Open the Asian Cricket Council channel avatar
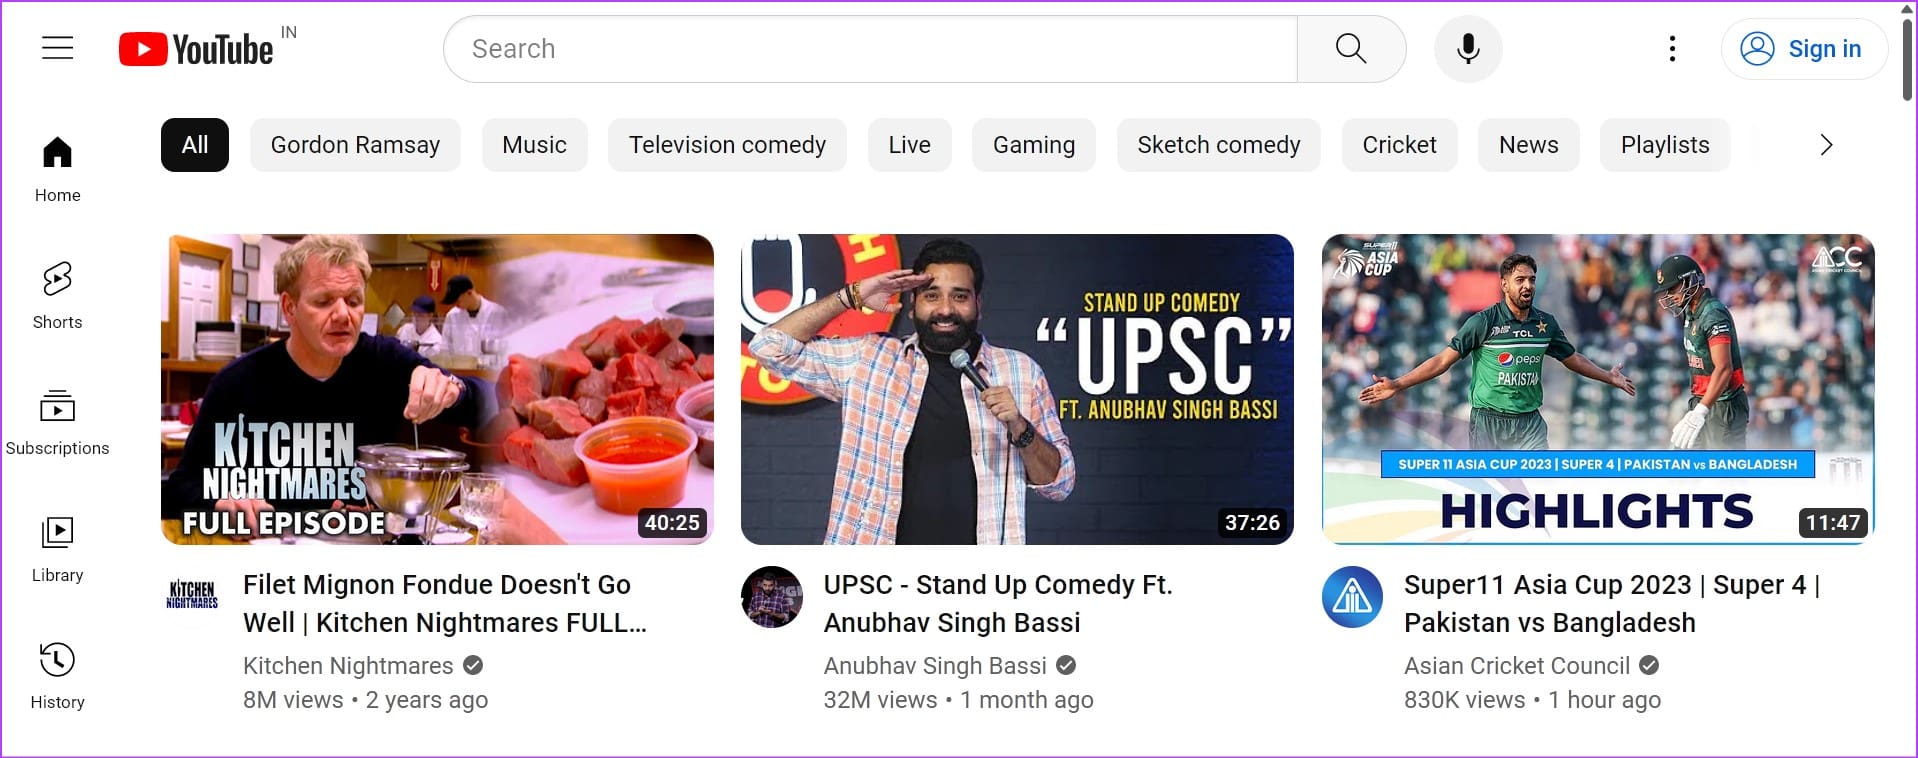This screenshot has height=758, width=1918. (1352, 597)
